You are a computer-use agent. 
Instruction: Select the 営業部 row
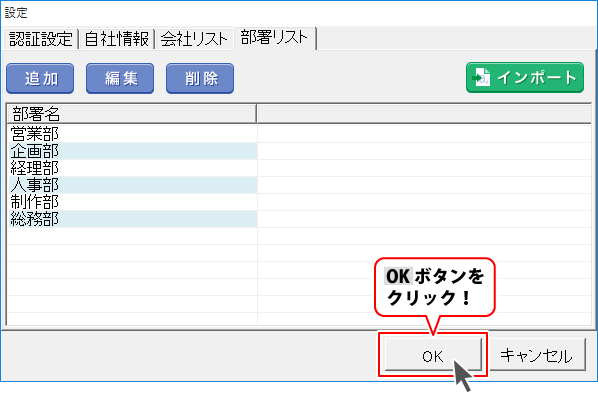pyautogui.click(x=299, y=134)
